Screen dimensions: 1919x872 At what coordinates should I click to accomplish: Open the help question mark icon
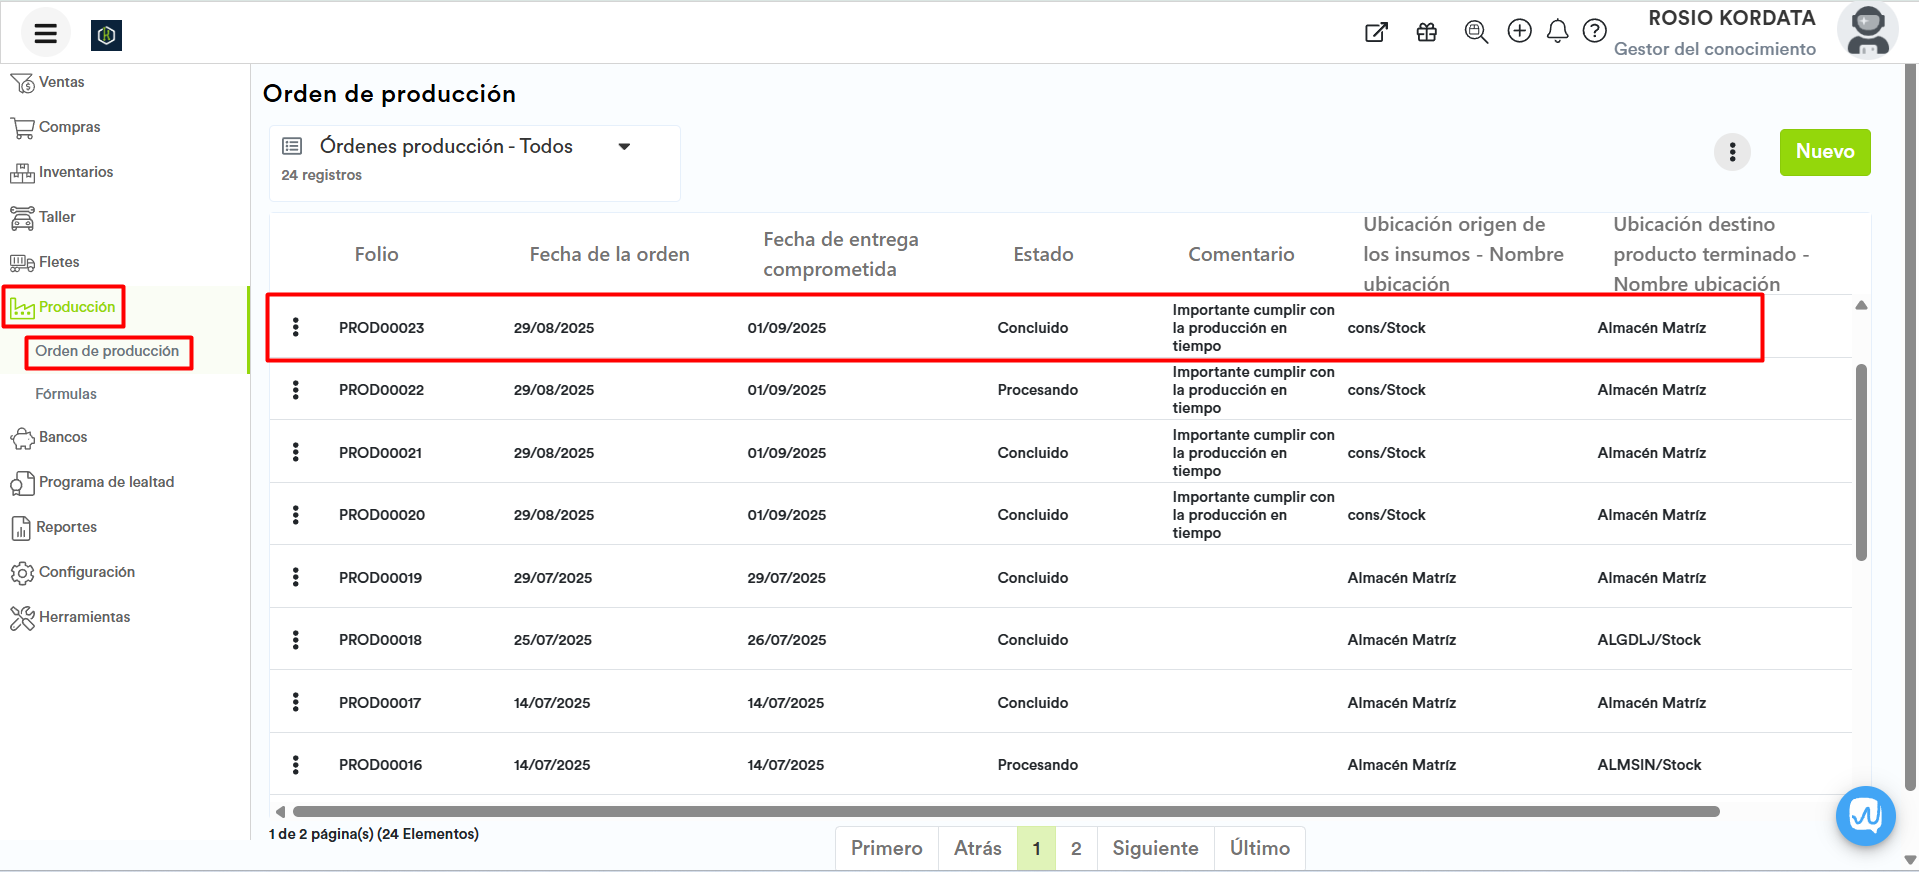pos(1595,32)
